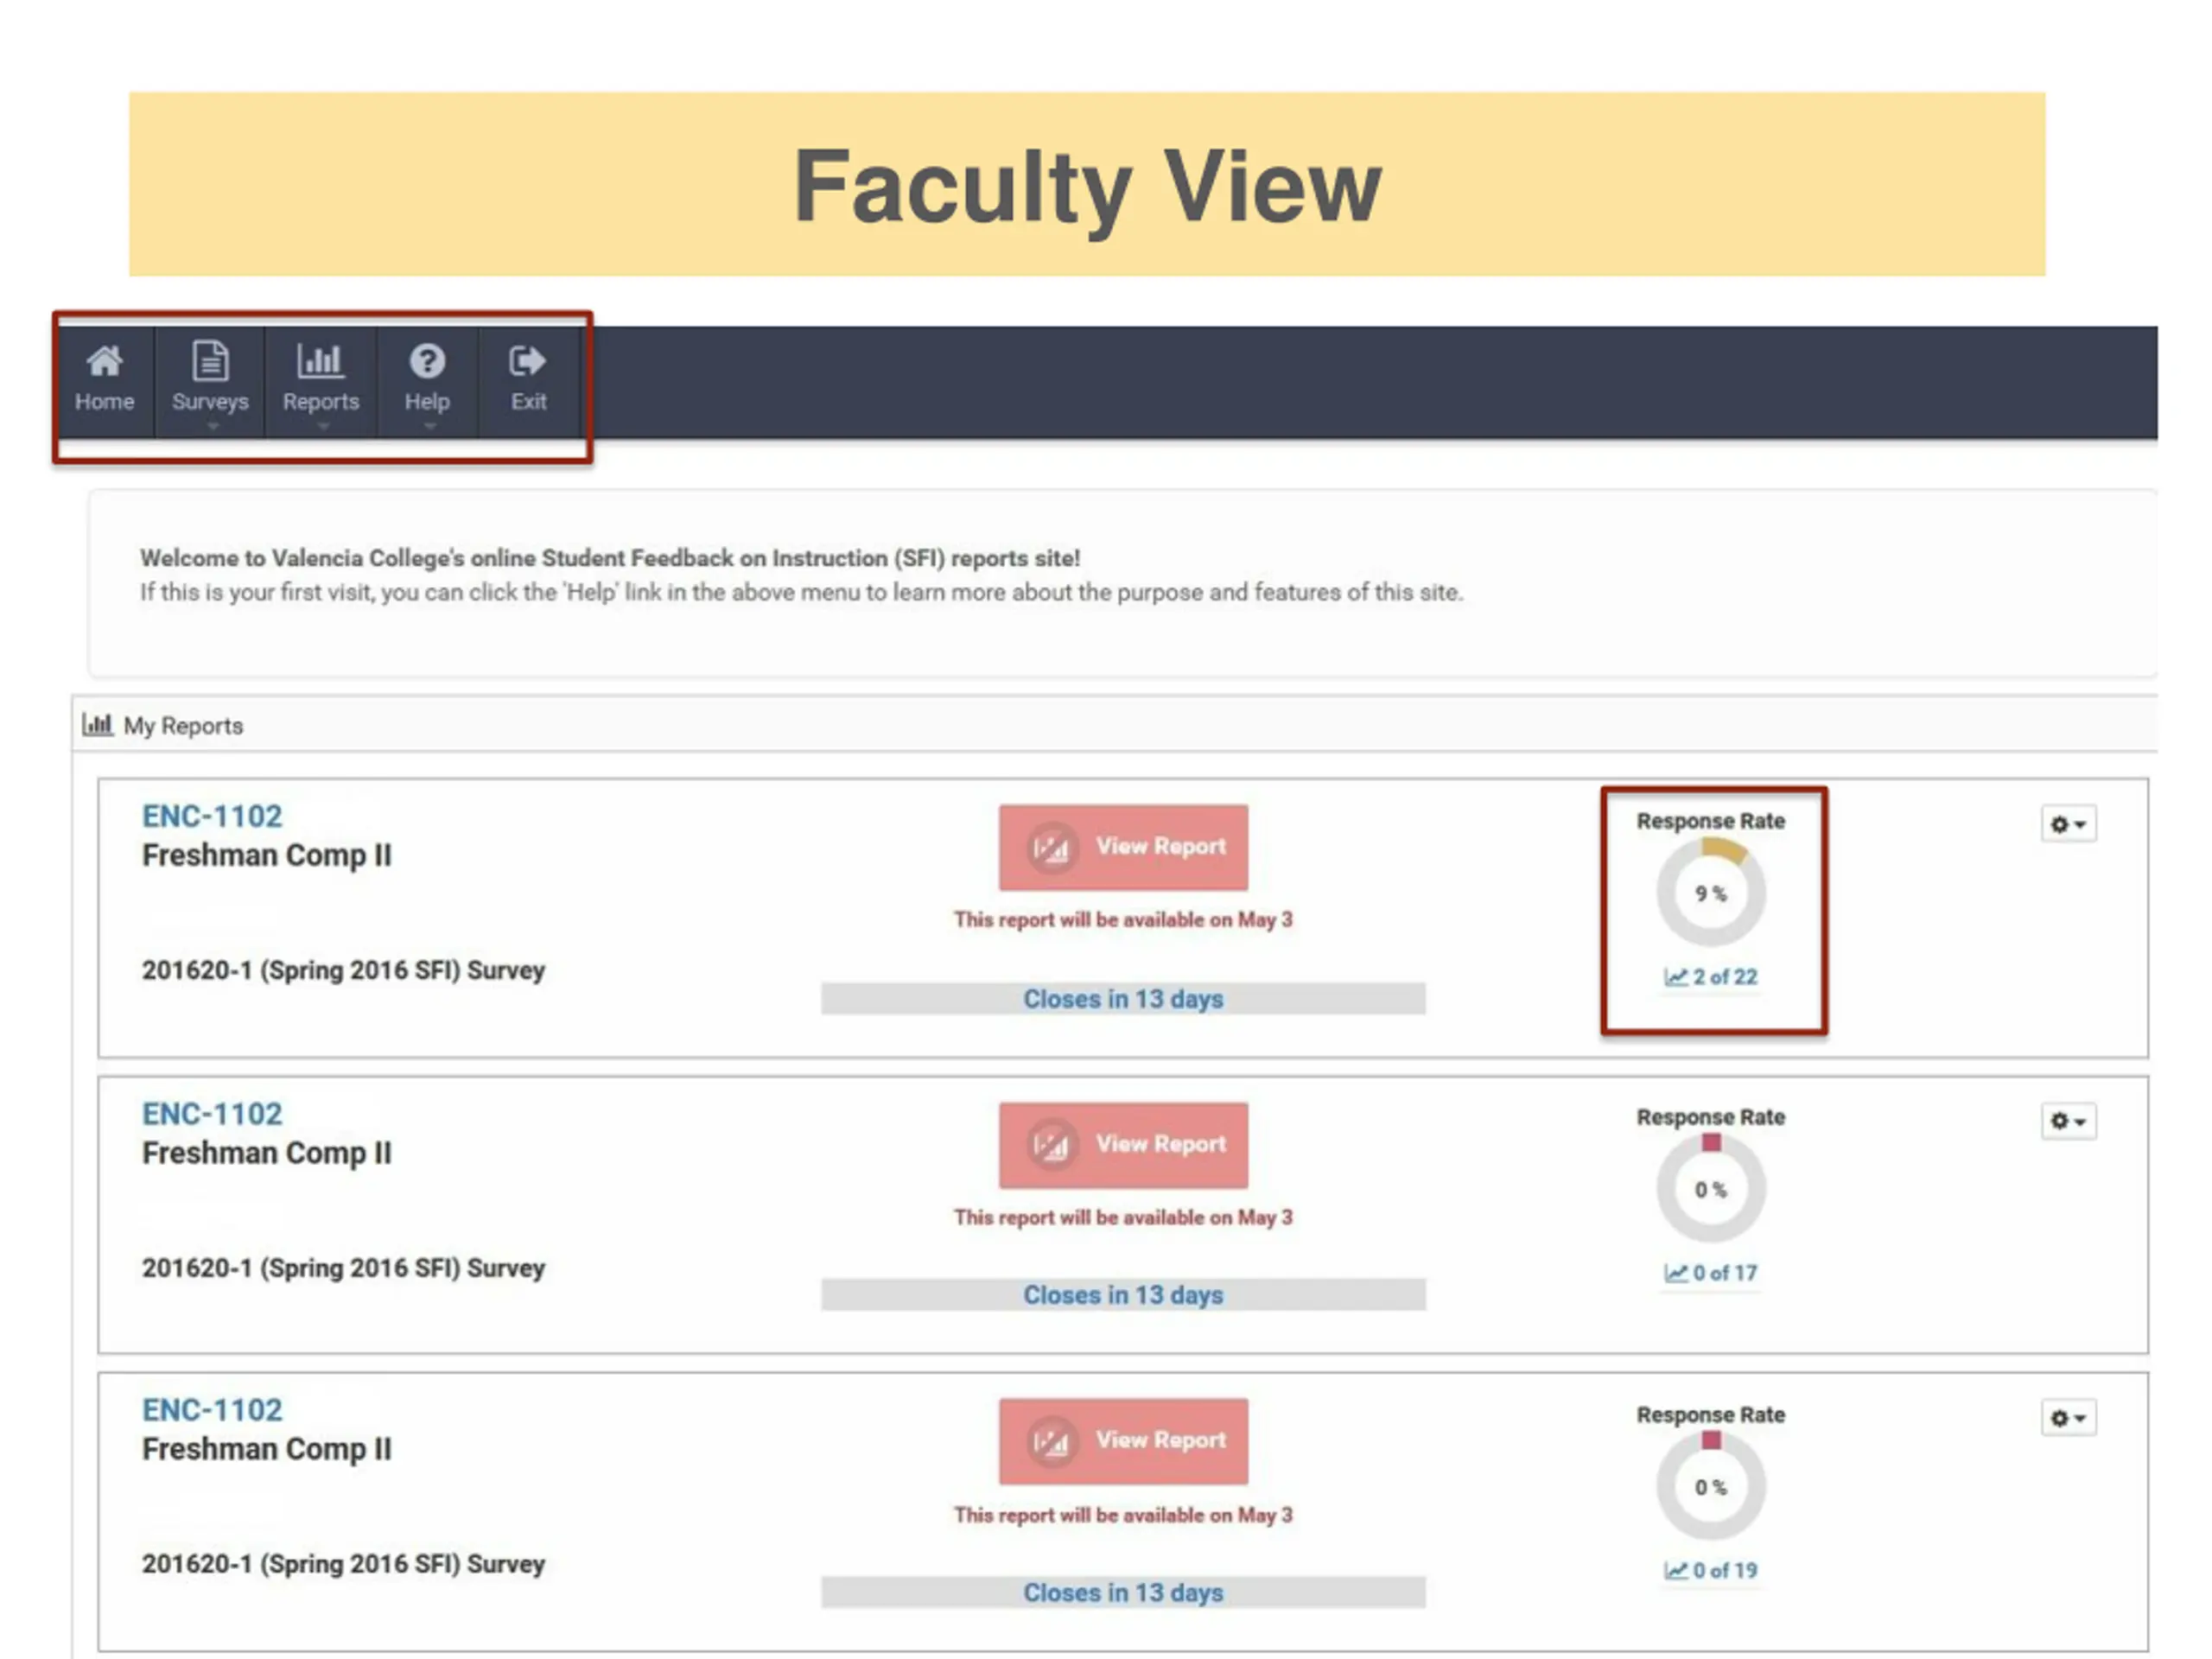Click the Welcome to Valencia College's message

click(610, 558)
